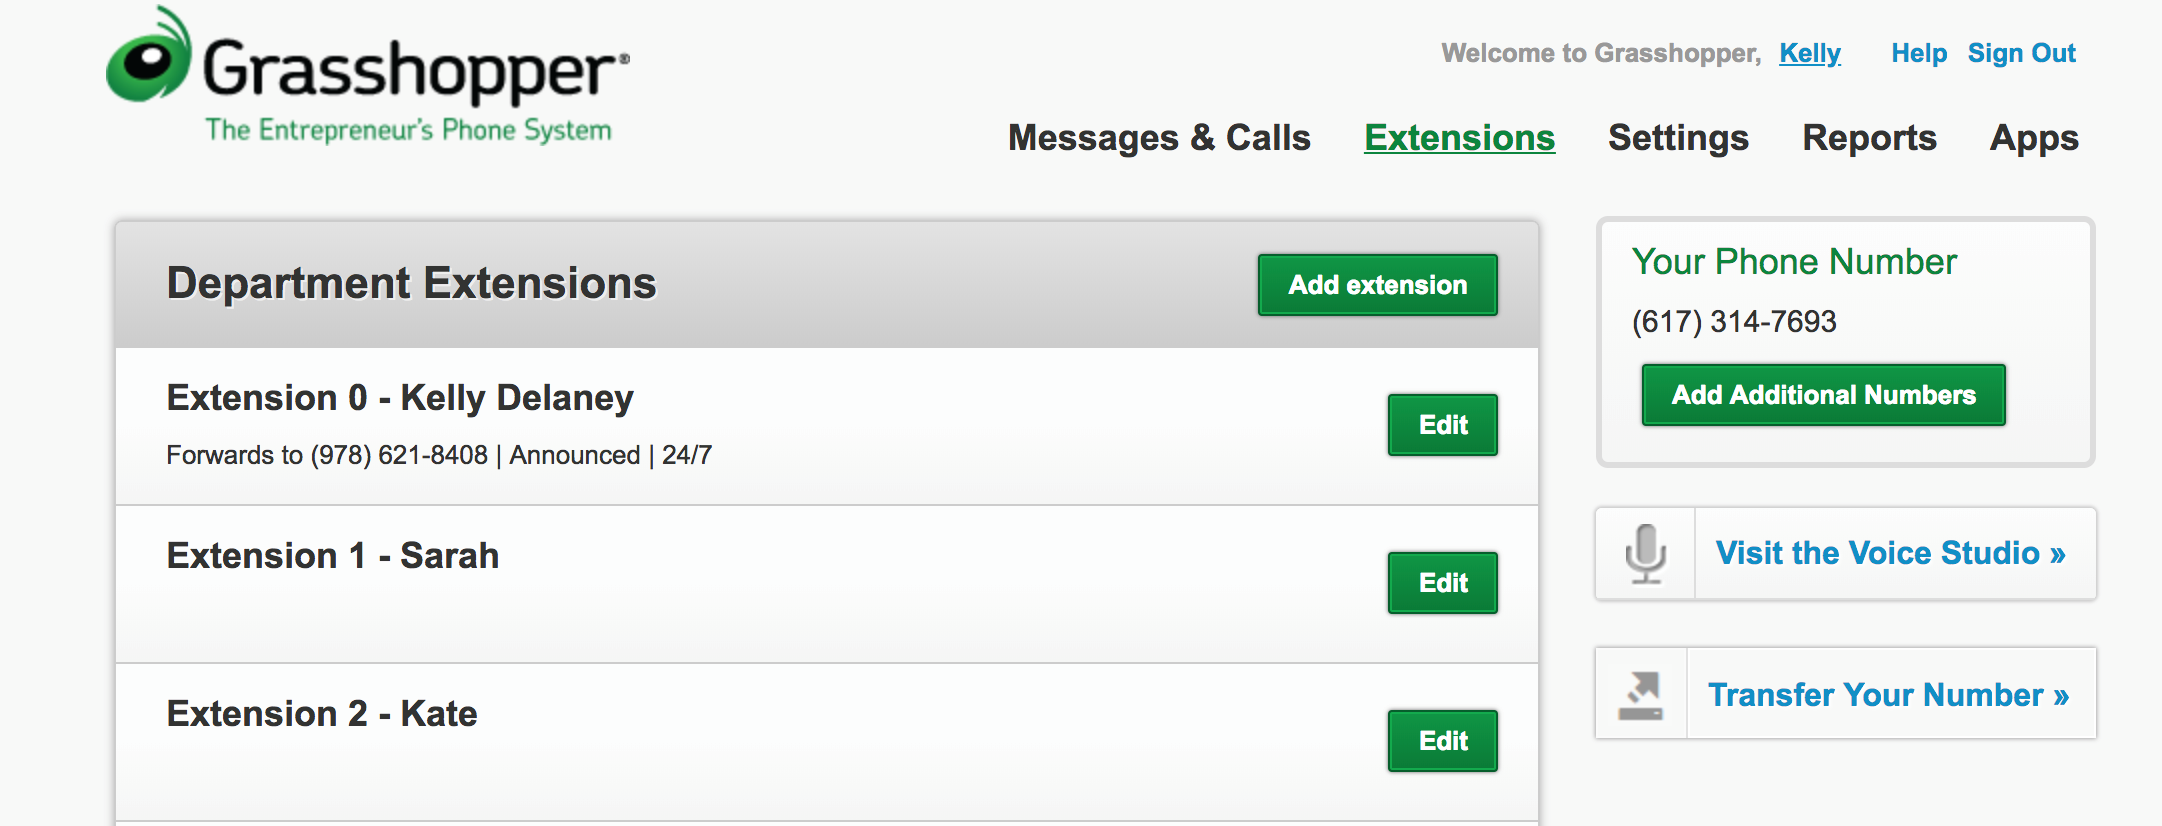The width and height of the screenshot is (2162, 826).
Task: Click the Add extension button
Action: [x=1377, y=285]
